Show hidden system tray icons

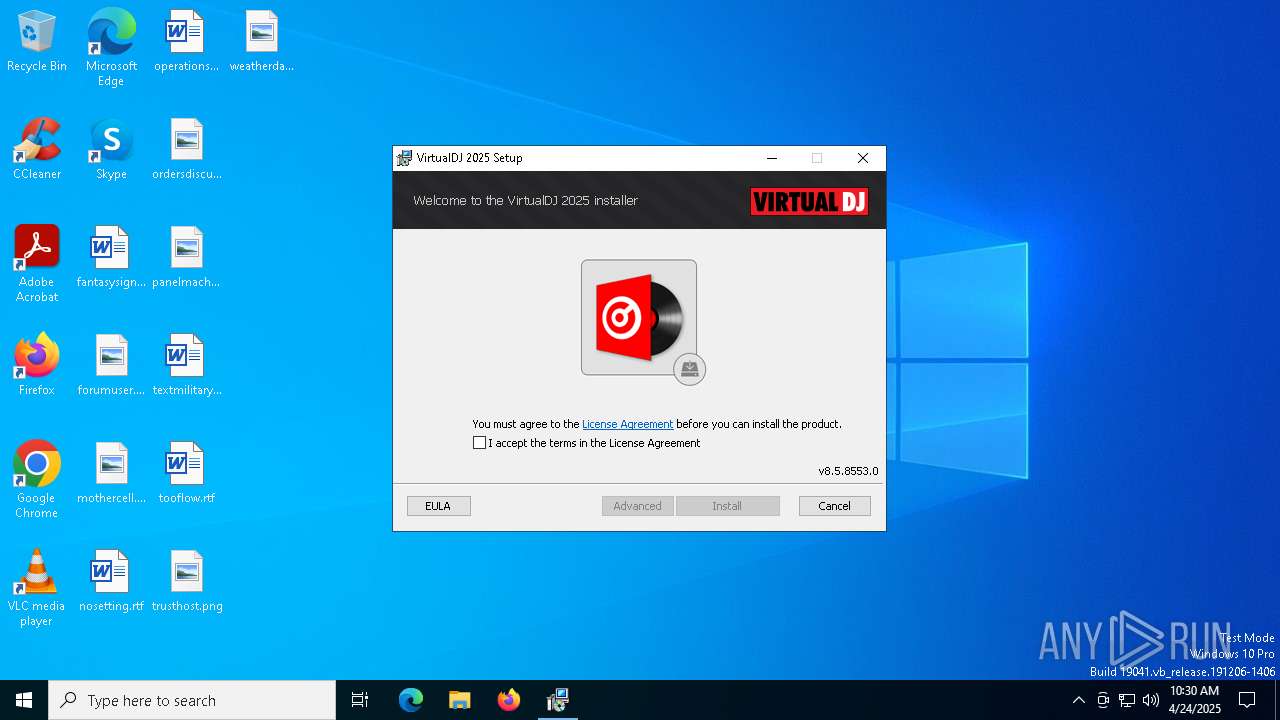[x=1078, y=700]
